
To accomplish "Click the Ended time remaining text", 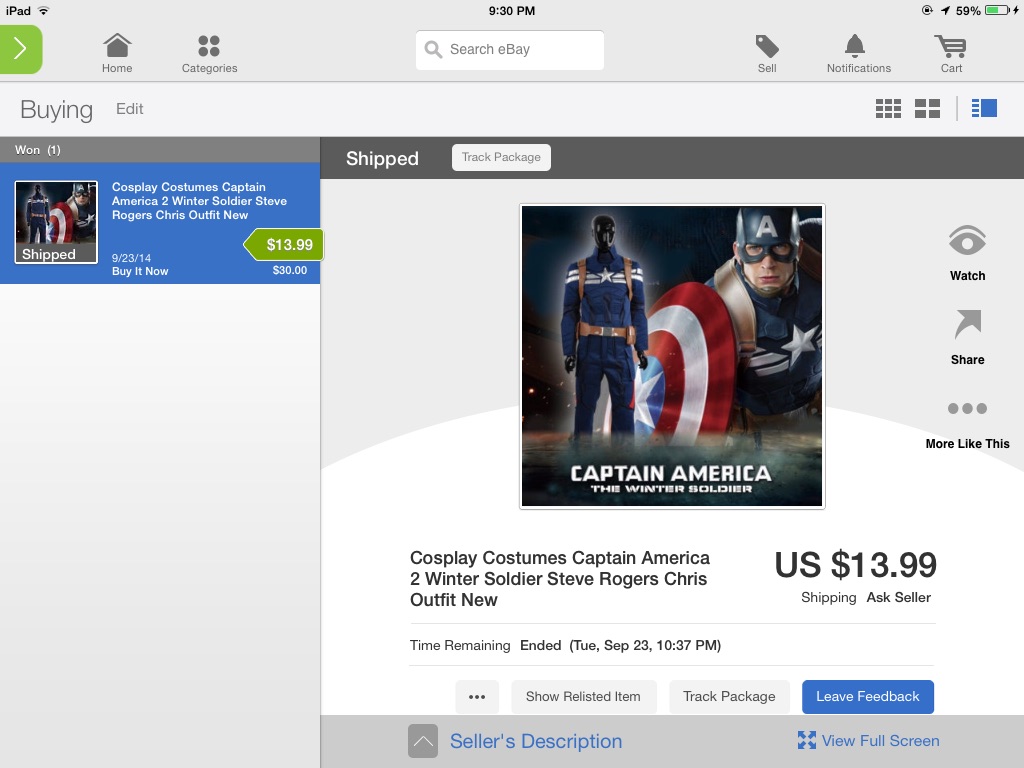I will pos(620,645).
